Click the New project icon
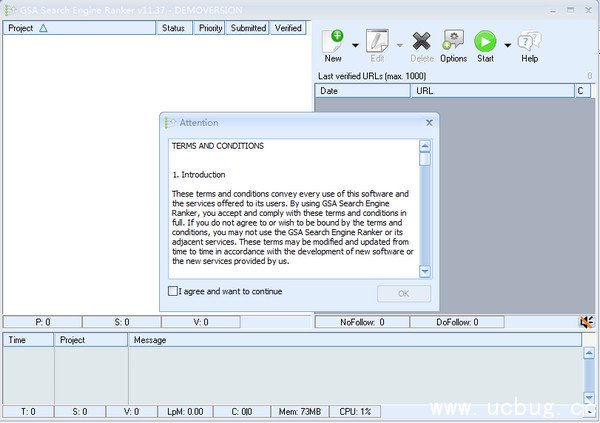 [x=333, y=42]
